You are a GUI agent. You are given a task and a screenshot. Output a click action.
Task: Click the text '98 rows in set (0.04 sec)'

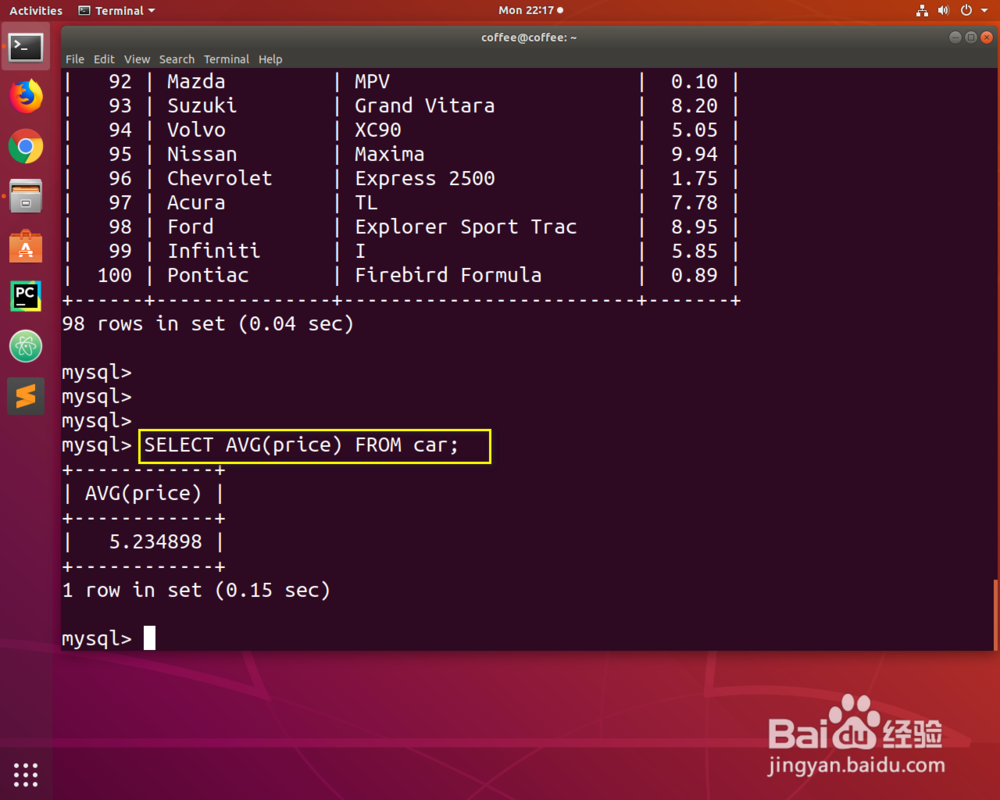coord(207,324)
